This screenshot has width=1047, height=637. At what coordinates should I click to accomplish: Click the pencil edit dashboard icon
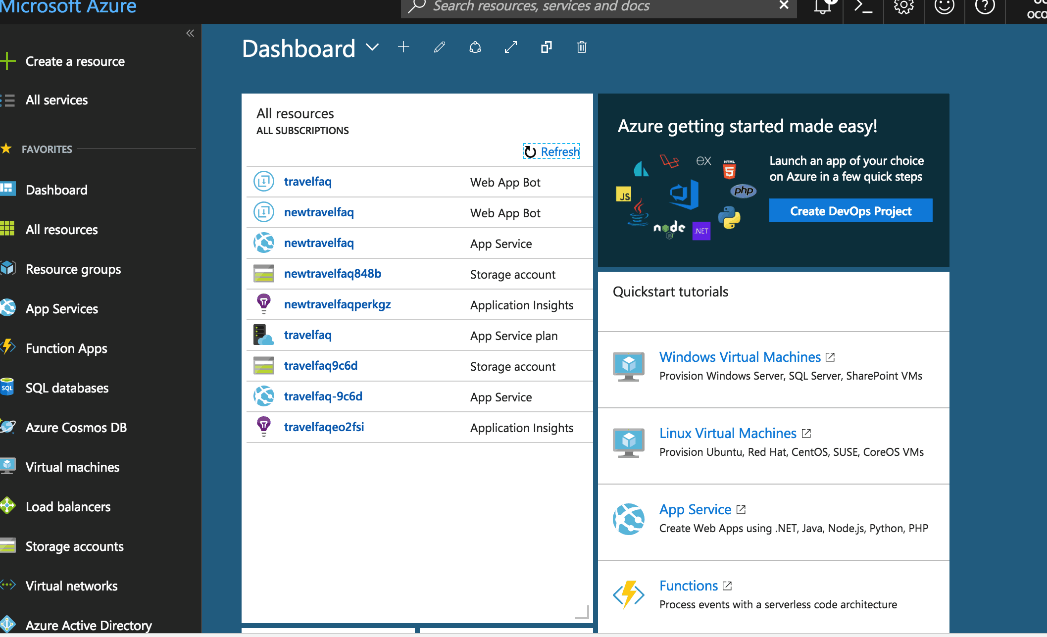(439, 47)
